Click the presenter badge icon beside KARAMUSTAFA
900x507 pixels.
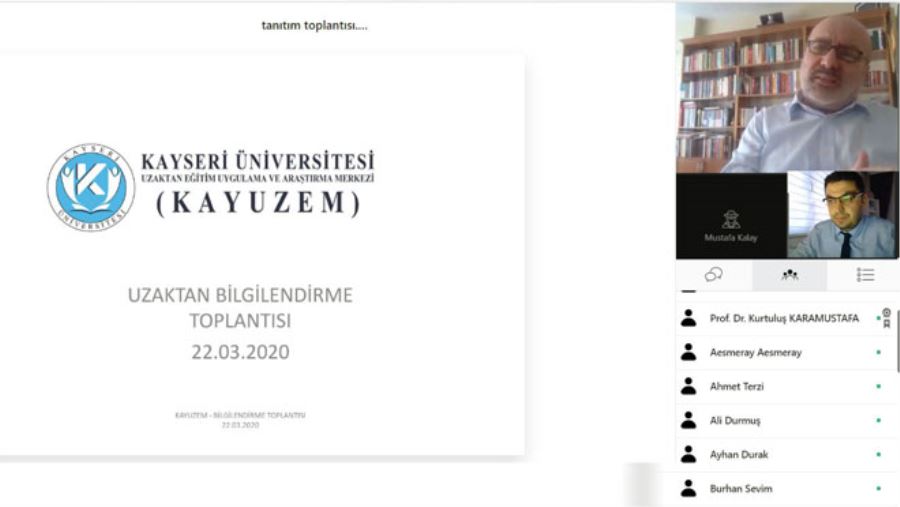click(886, 318)
